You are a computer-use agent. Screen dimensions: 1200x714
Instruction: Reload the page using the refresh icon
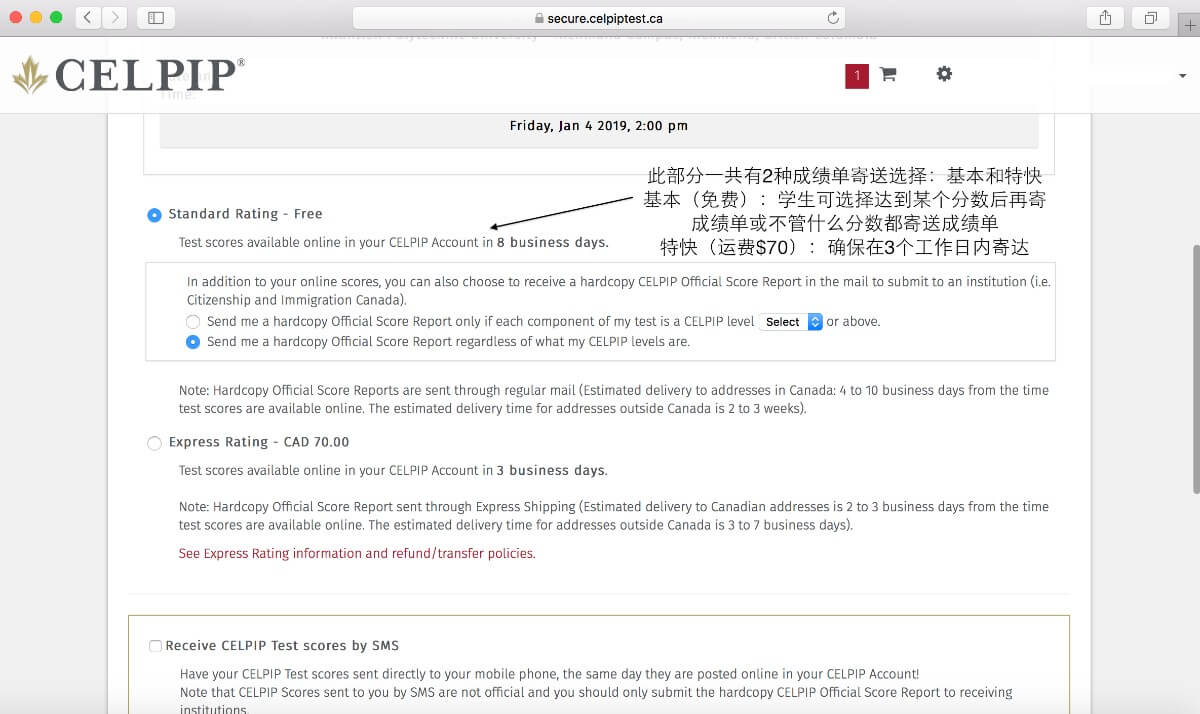(x=833, y=17)
